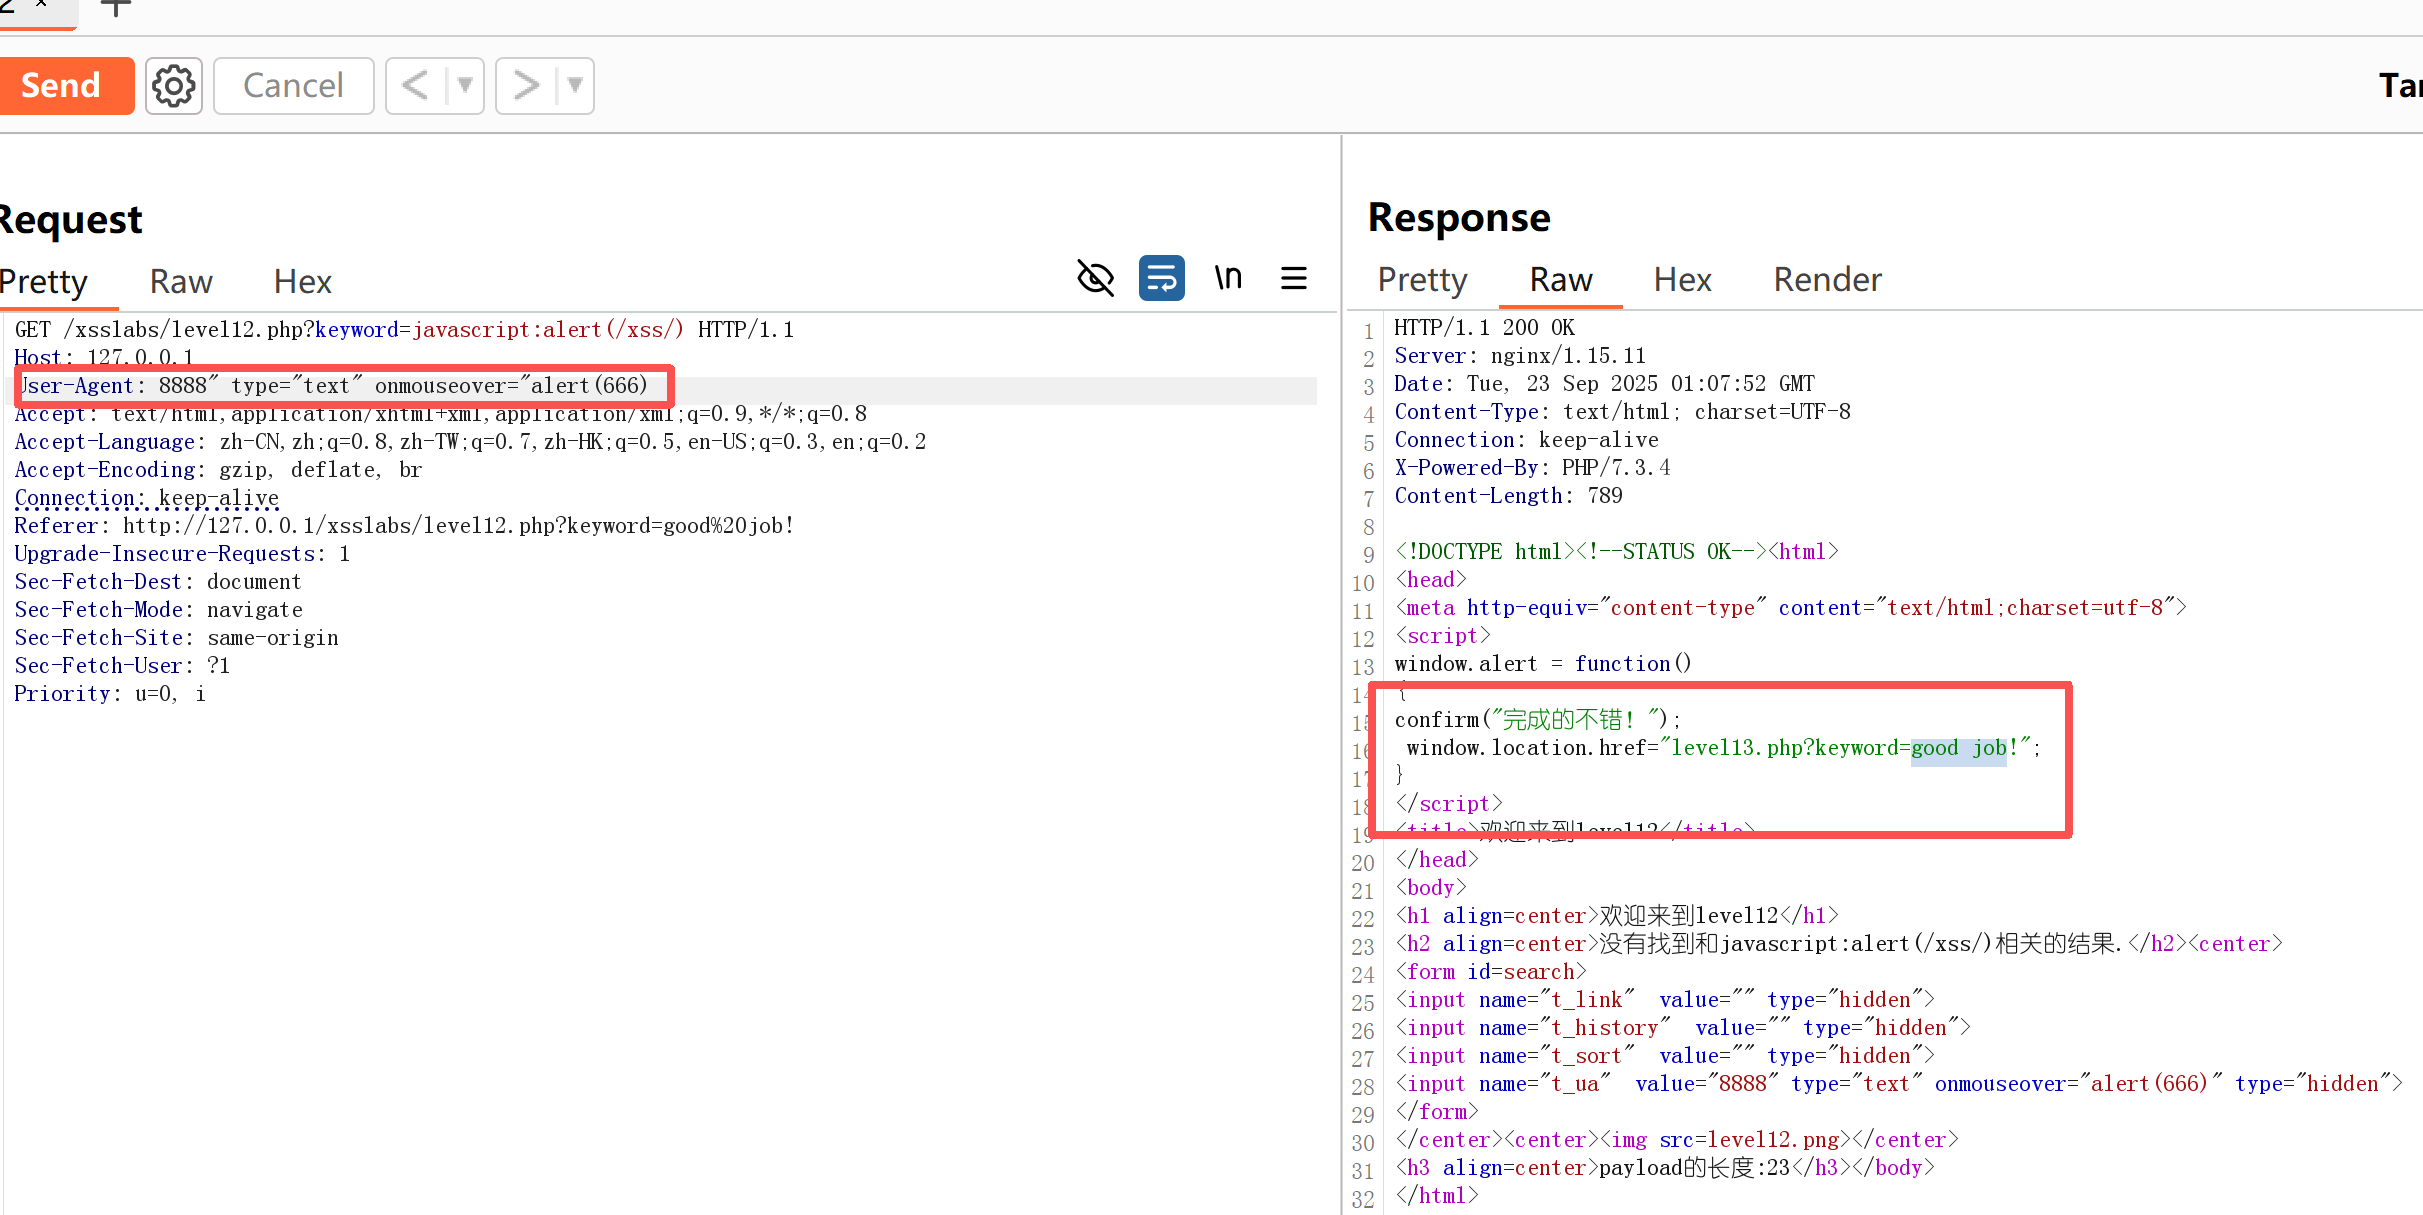This screenshot has width=2423, height=1215.
Task: Click the meta http-equiv content-type line
Action: coord(1790,608)
